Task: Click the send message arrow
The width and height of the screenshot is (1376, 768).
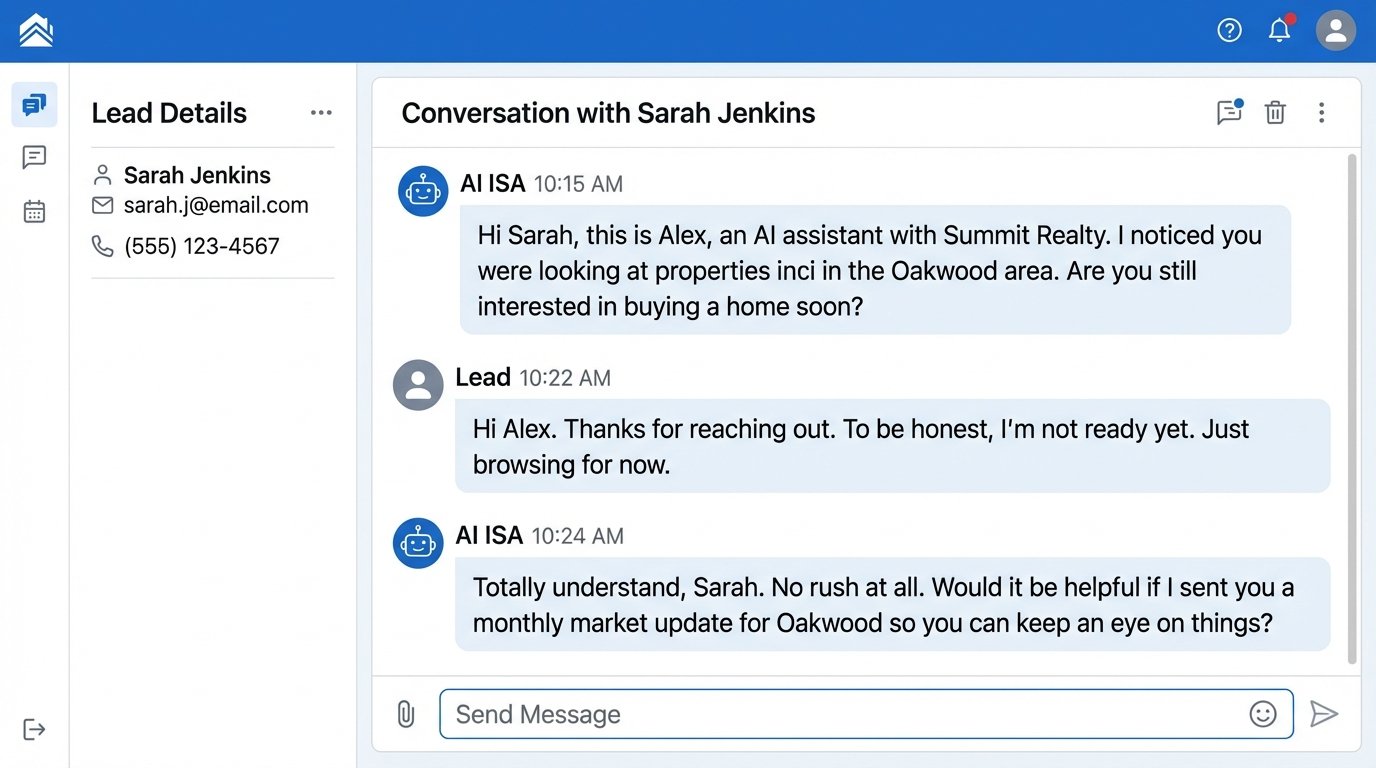Action: point(1324,714)
